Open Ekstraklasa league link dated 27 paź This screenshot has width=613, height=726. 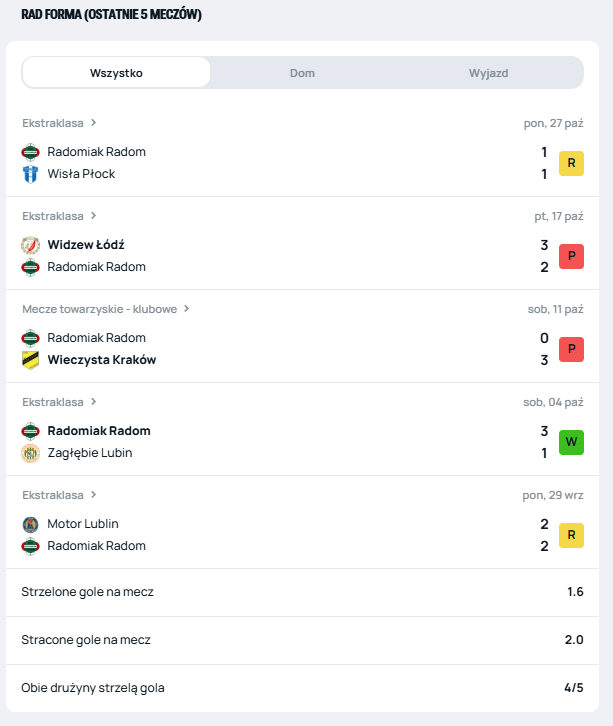tap(53, 123)
